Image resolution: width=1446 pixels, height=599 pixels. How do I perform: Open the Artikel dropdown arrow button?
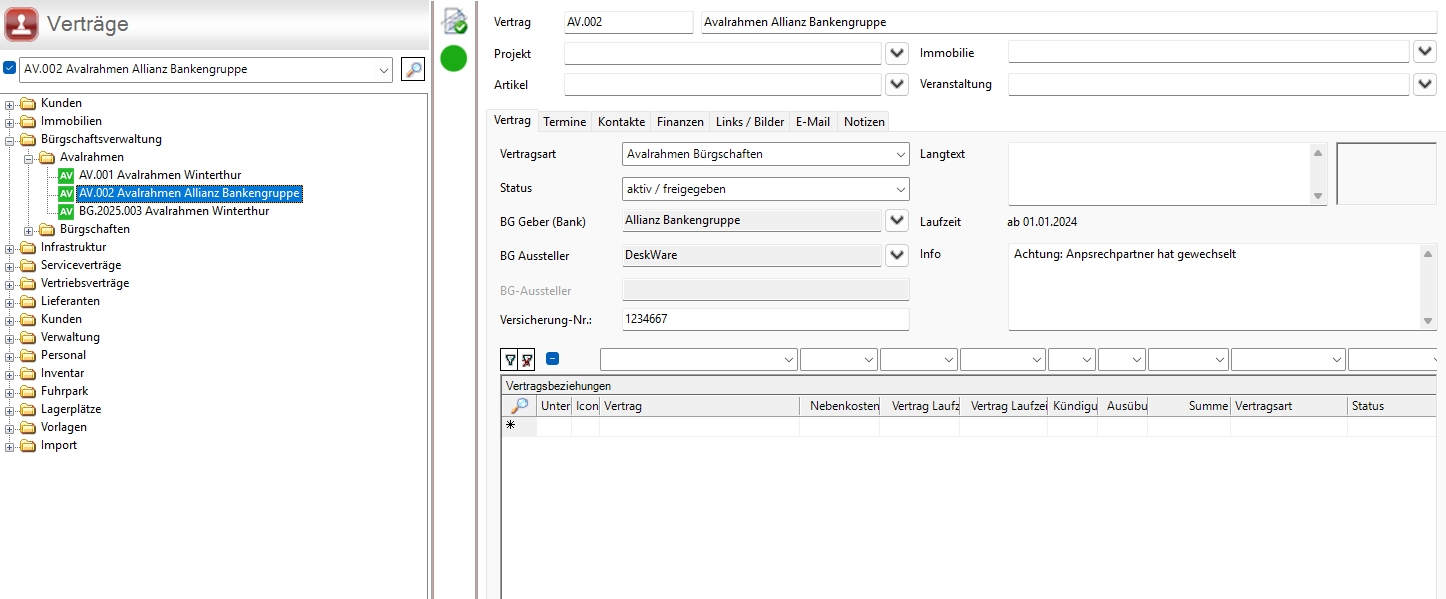click(x=897, y=84)
